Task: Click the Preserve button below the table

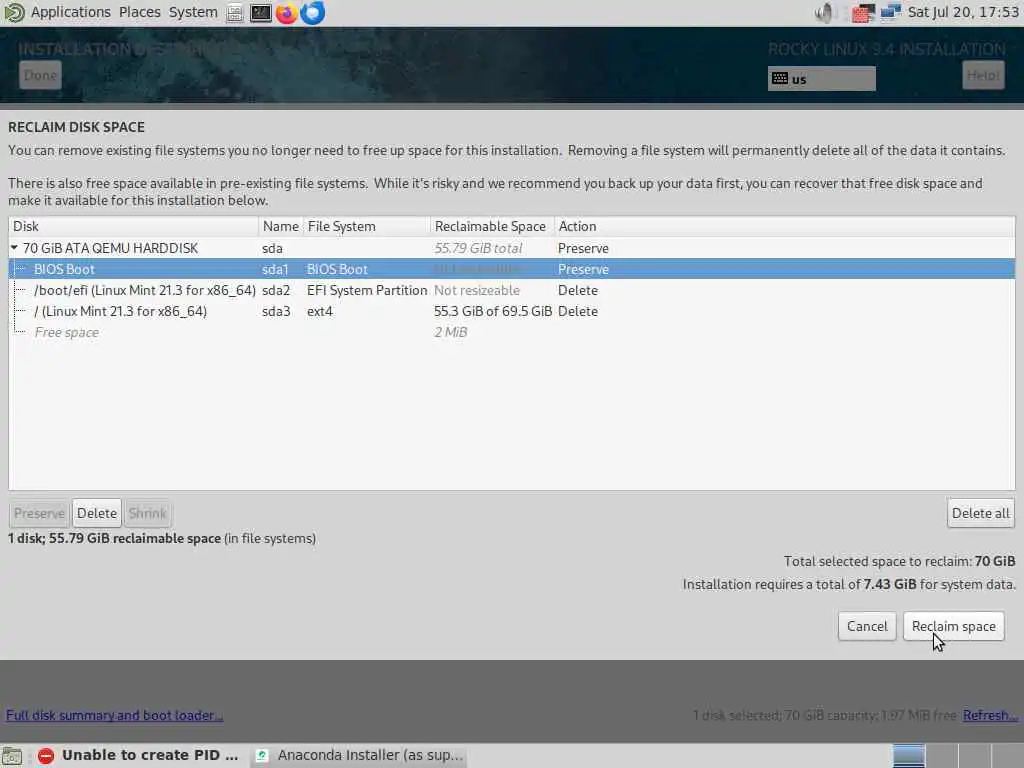Action: point(39,513)
